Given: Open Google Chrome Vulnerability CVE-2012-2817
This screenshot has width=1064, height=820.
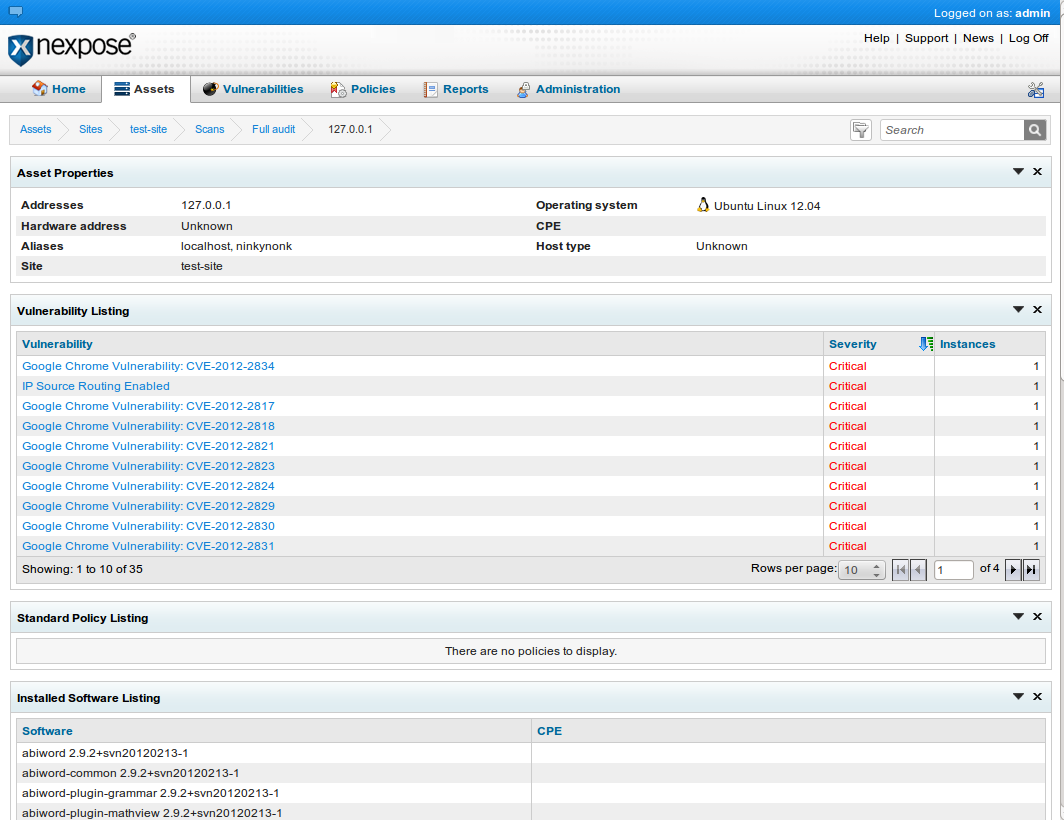Looking at the screenshot, I should tap(148, 406).
